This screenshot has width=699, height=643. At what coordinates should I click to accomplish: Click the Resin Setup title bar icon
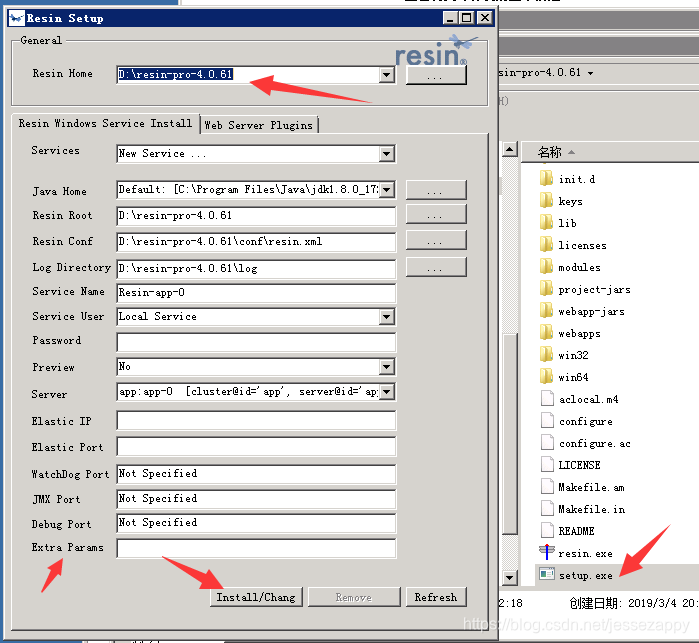click(x=16, y=18)
